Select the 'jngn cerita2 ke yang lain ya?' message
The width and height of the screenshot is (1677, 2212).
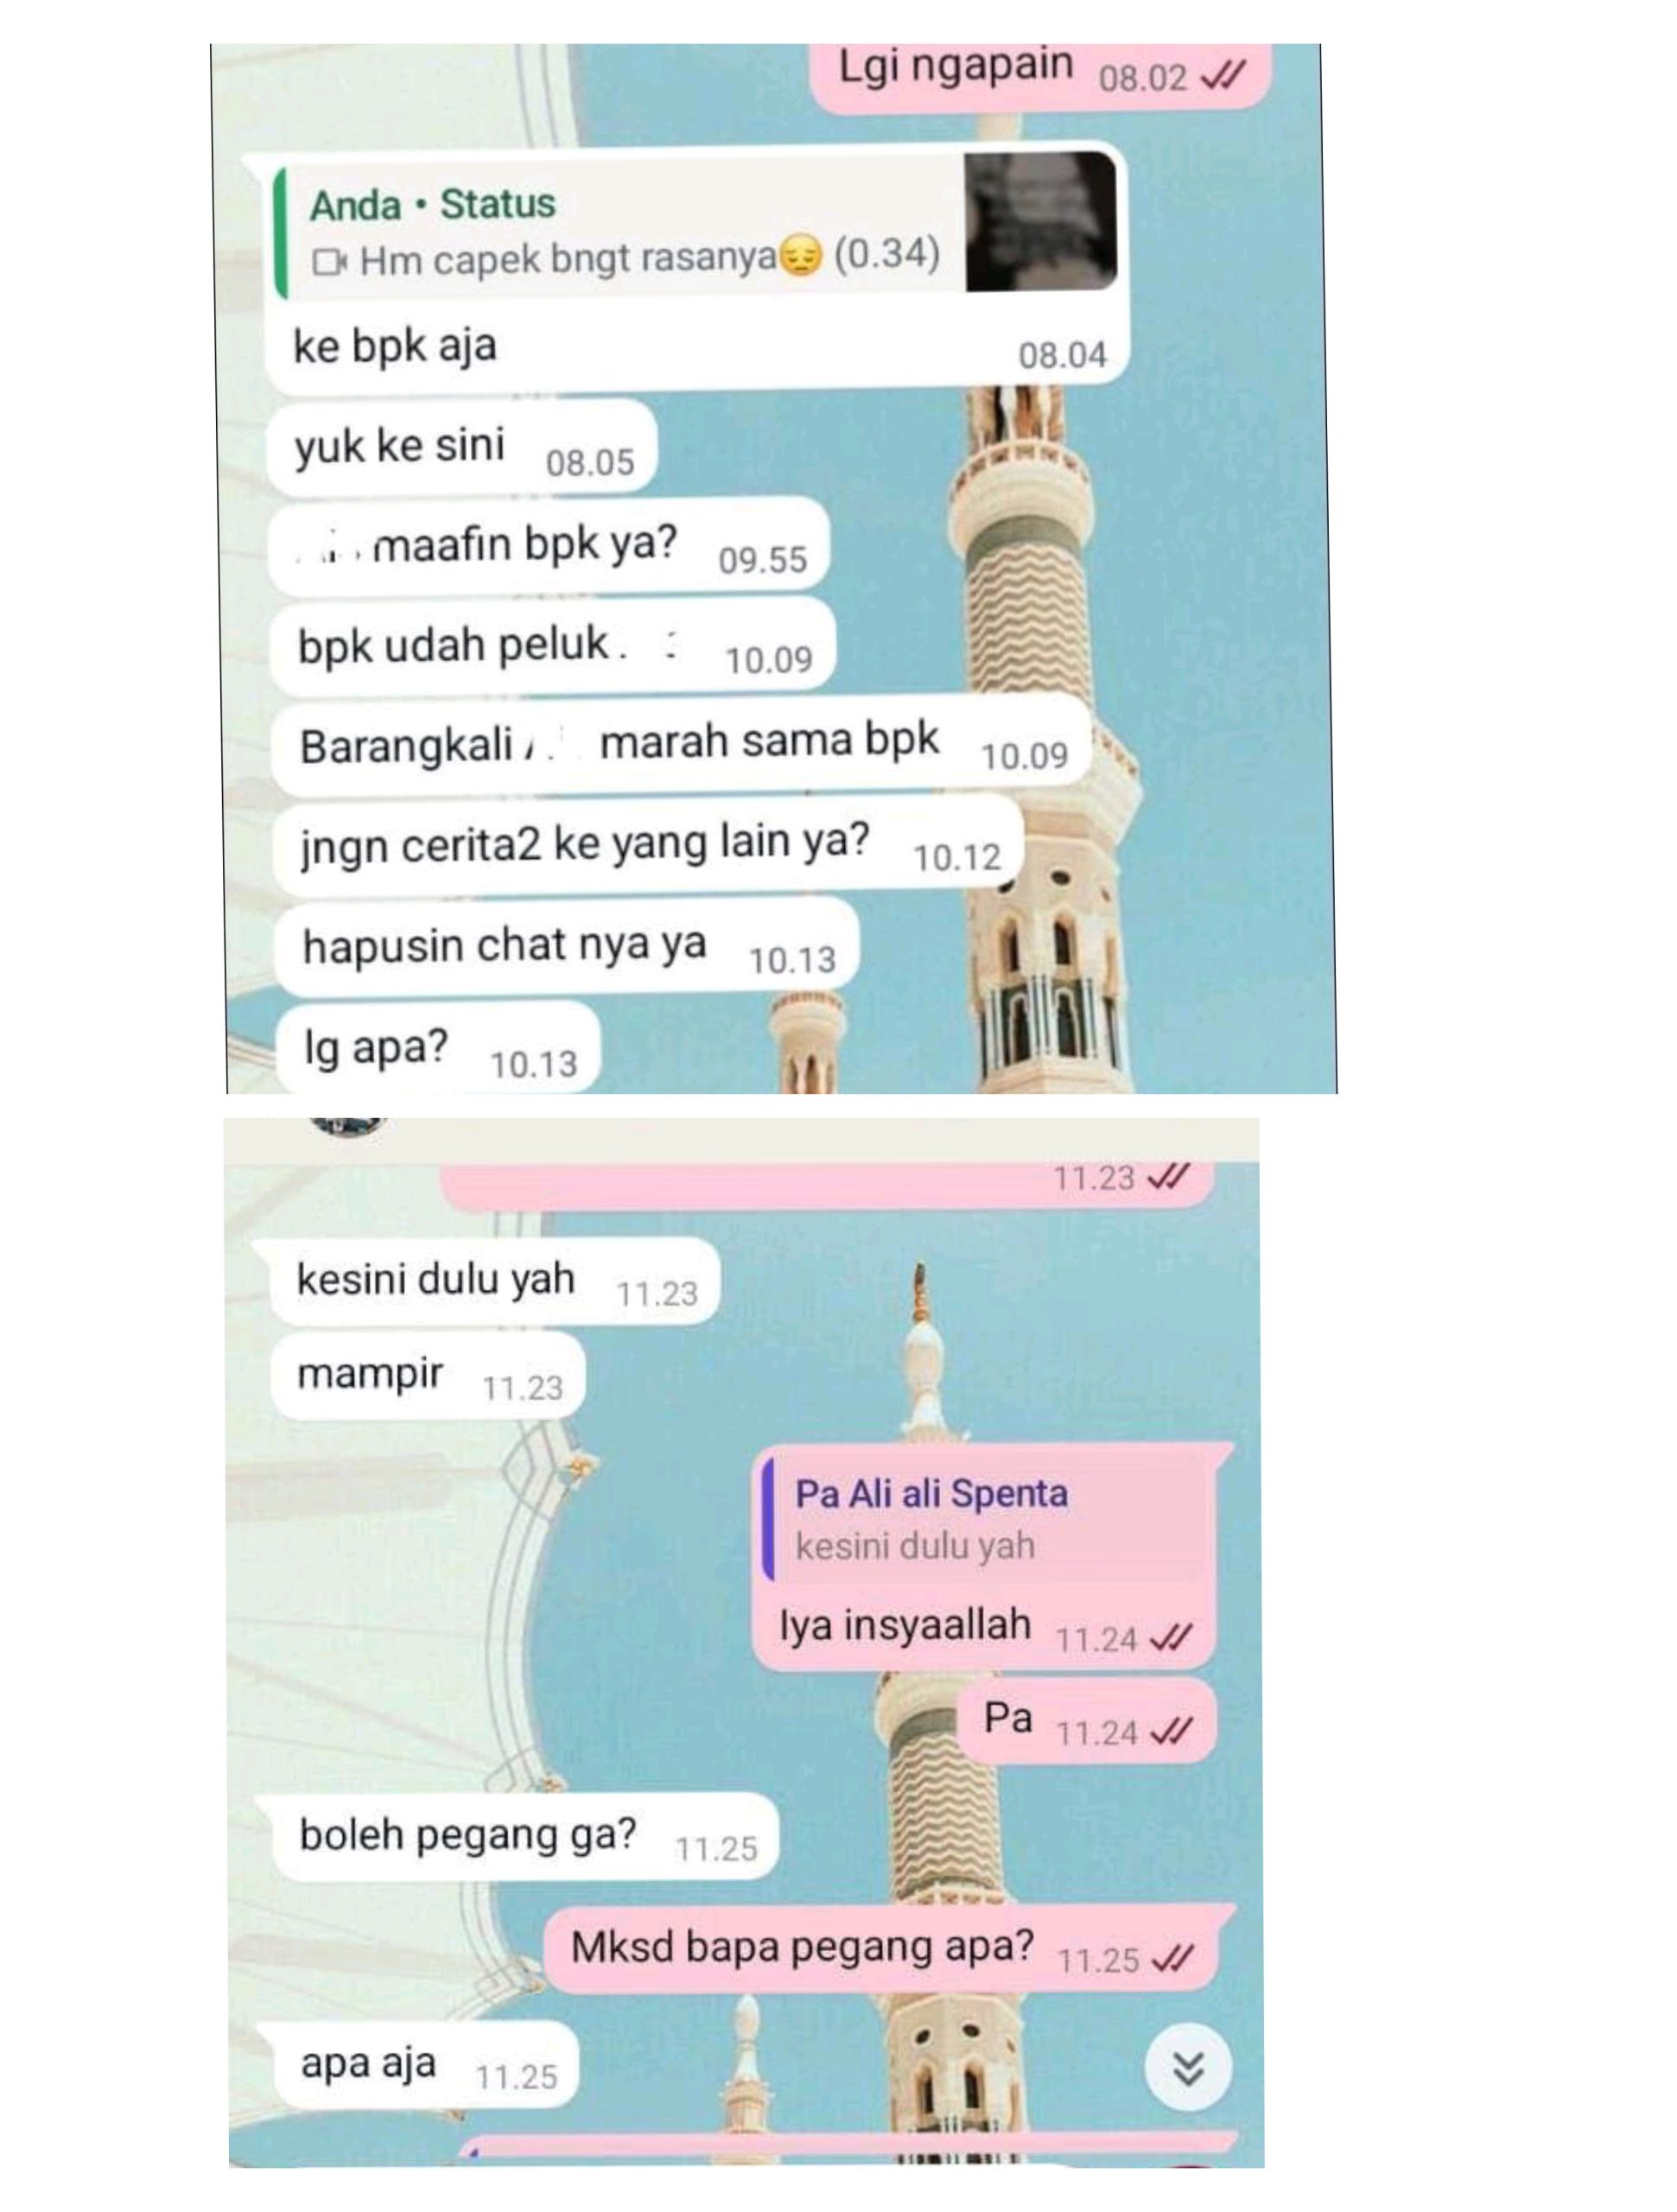point(648,845)
